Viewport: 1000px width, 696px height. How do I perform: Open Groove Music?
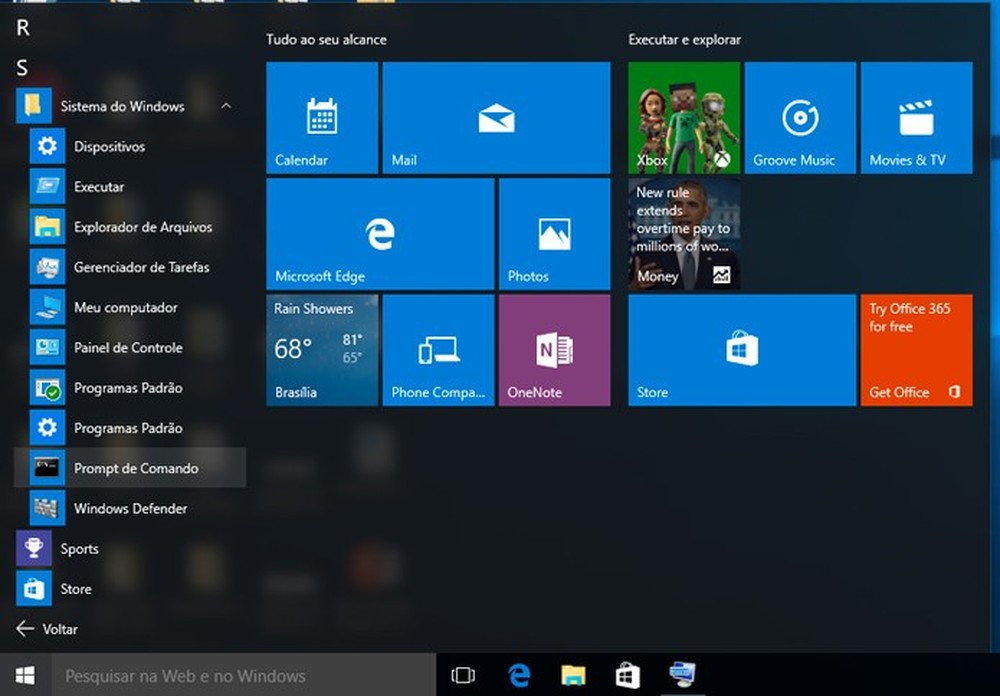[800, 117]
